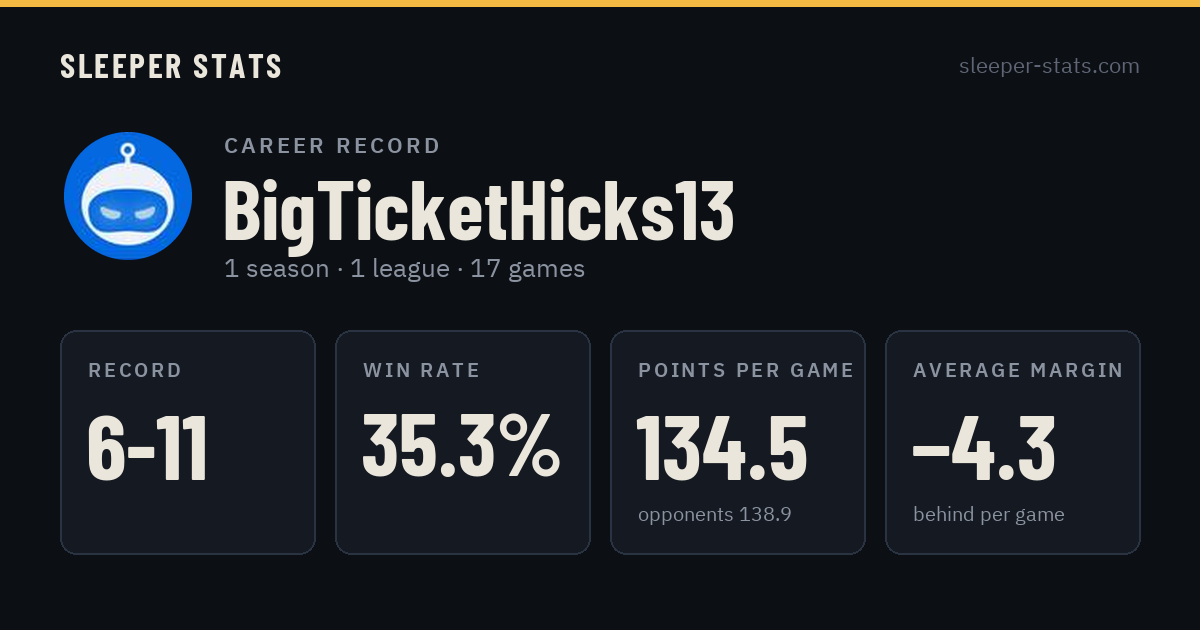Click the 35.3% win rate value
Viewport: 1200px width, 630px height.
pyautogui.click(x=461, y=446)
